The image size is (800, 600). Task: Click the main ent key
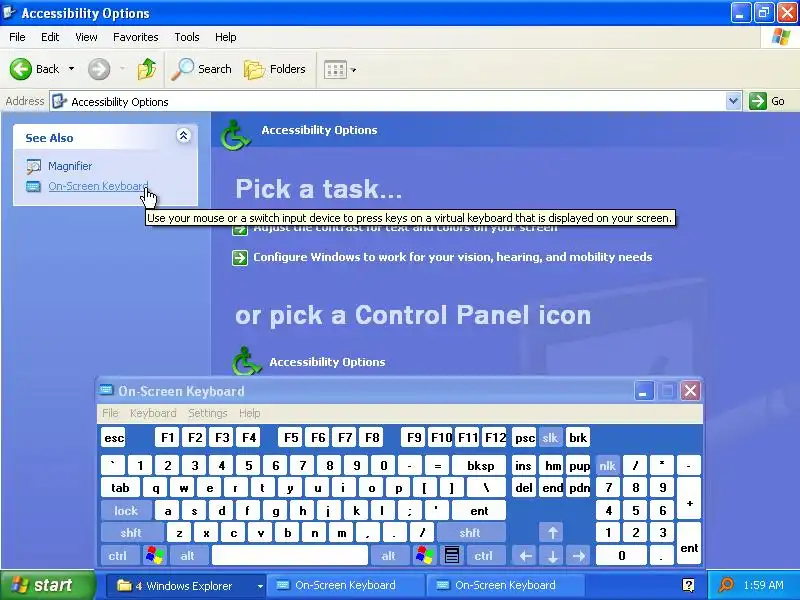(479, 510)
